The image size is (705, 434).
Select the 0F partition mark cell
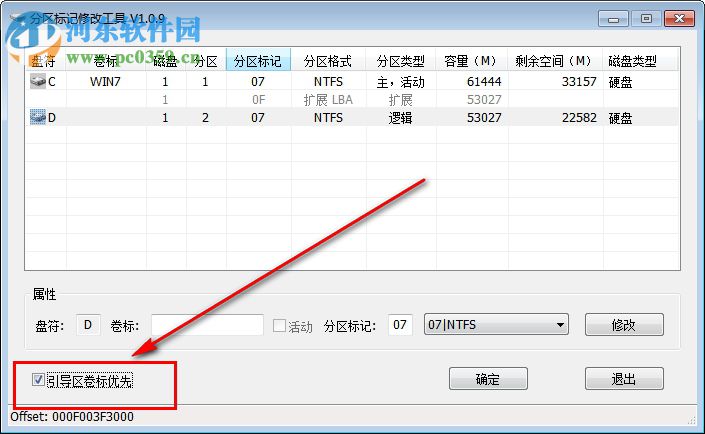pyautogui.click(x=258, y=99)
